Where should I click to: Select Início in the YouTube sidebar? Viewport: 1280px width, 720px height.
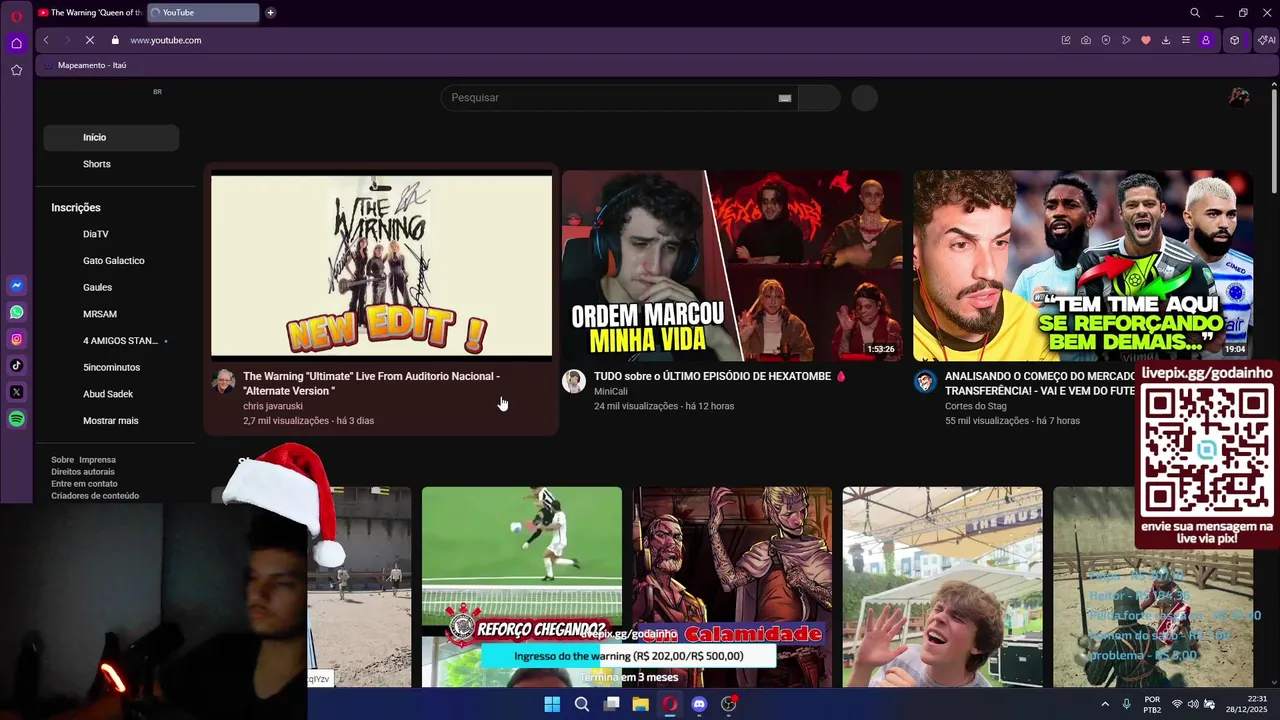pyautogui.click(x=111, y=138)
